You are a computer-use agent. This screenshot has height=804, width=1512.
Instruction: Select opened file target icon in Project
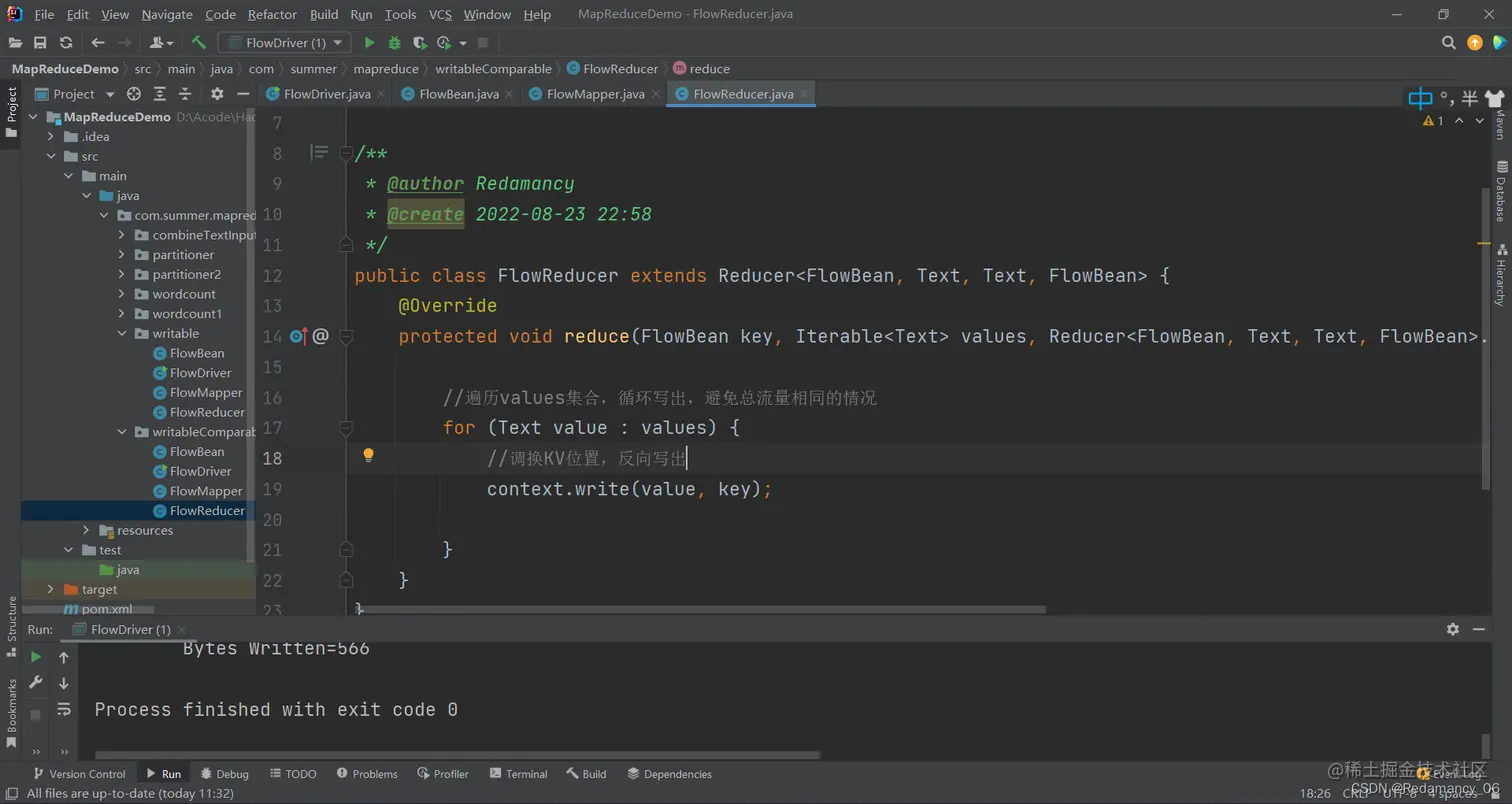pyautogui.click(x=134, y=94)
